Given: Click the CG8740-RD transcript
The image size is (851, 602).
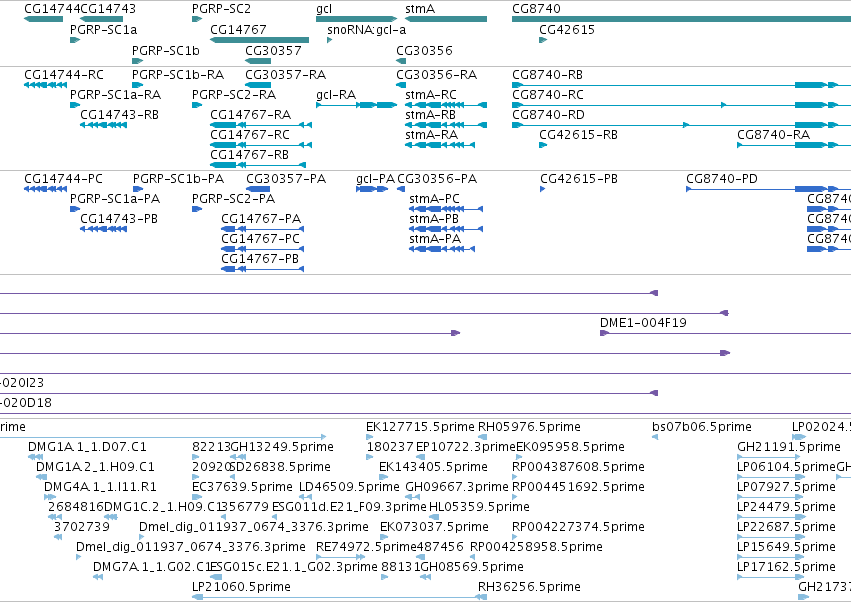Looking at the screenshot, I should [681, 125].
